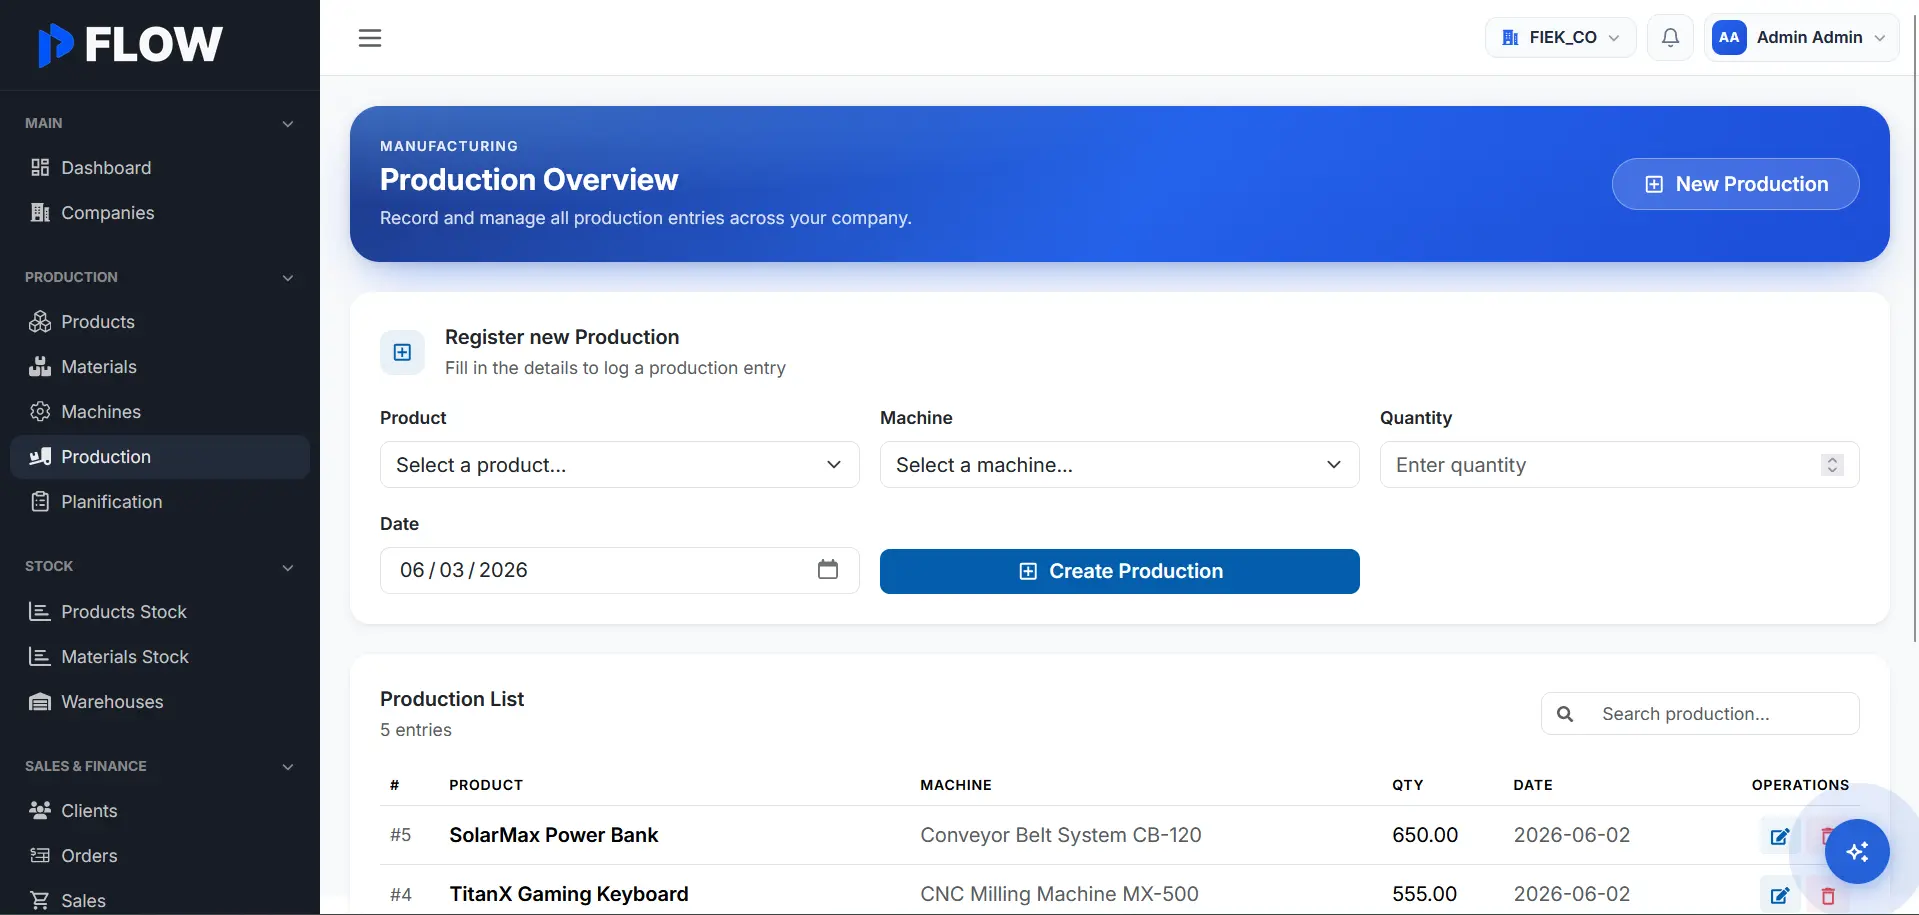Screen dimensions: 1919x915
Task: Focus the Enter quantity field
Action: coord(1619,464)
